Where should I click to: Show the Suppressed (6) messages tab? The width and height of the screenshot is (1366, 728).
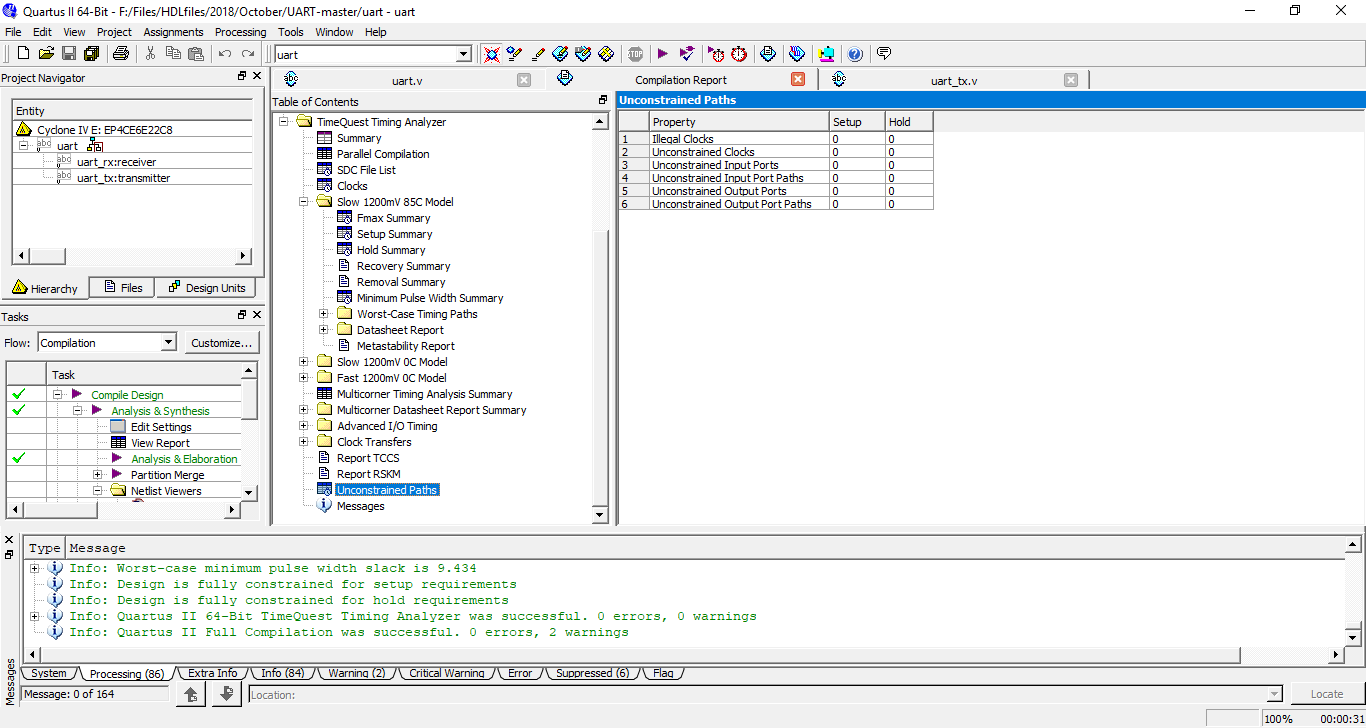pyautogui.click(x=592, y=673)
